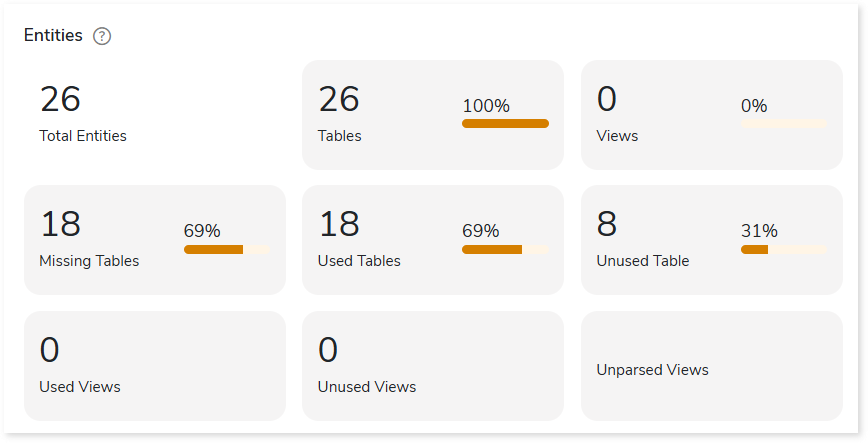The image size is (868, 443).
Task: Click the Views 0% progress bar
Action: point(784,123)
